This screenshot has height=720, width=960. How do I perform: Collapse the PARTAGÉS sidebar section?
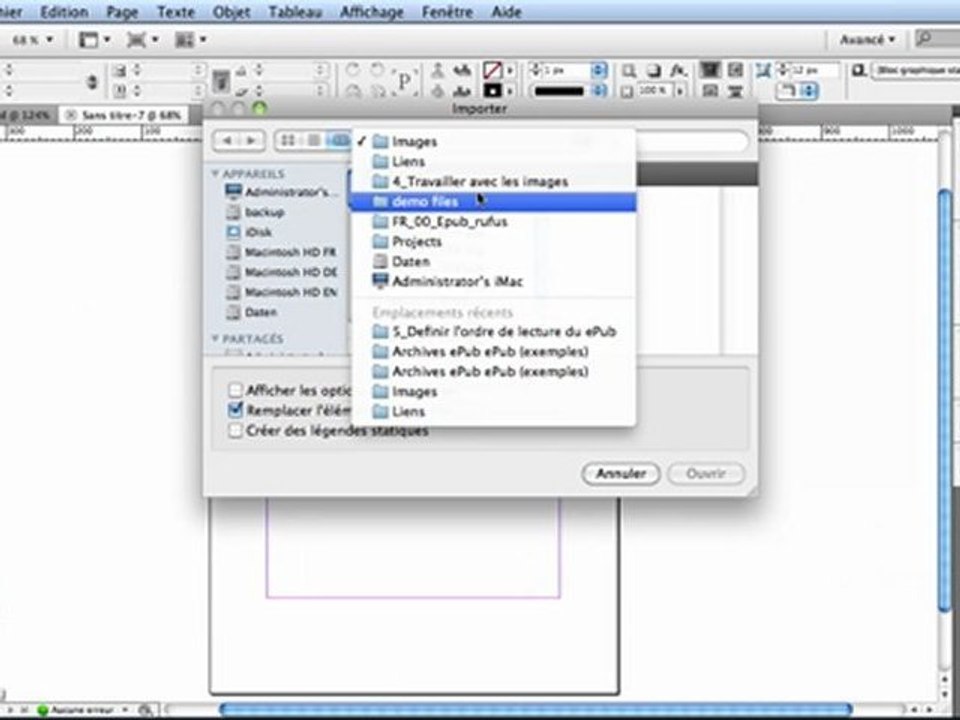(x=216, y=339)
